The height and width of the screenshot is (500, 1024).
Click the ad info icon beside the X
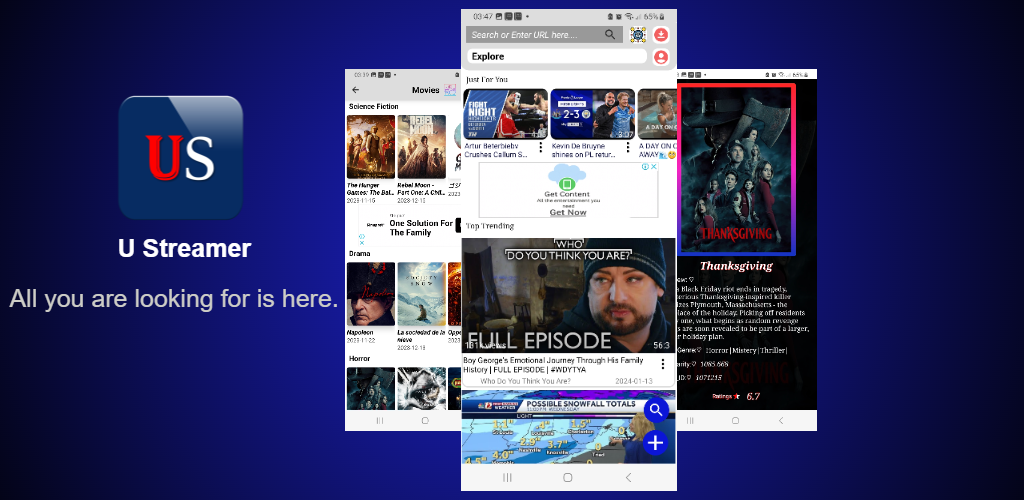[645, 166]
